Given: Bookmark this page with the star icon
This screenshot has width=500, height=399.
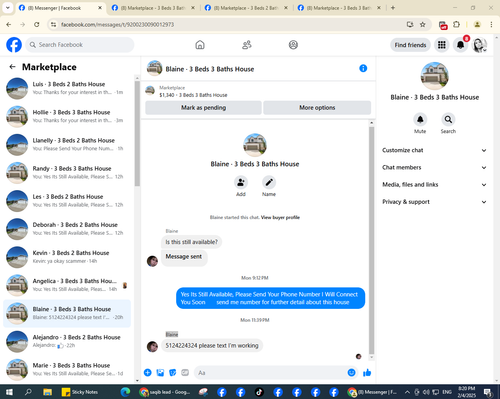Looking at the screenshot, I should tap(423, 24).
